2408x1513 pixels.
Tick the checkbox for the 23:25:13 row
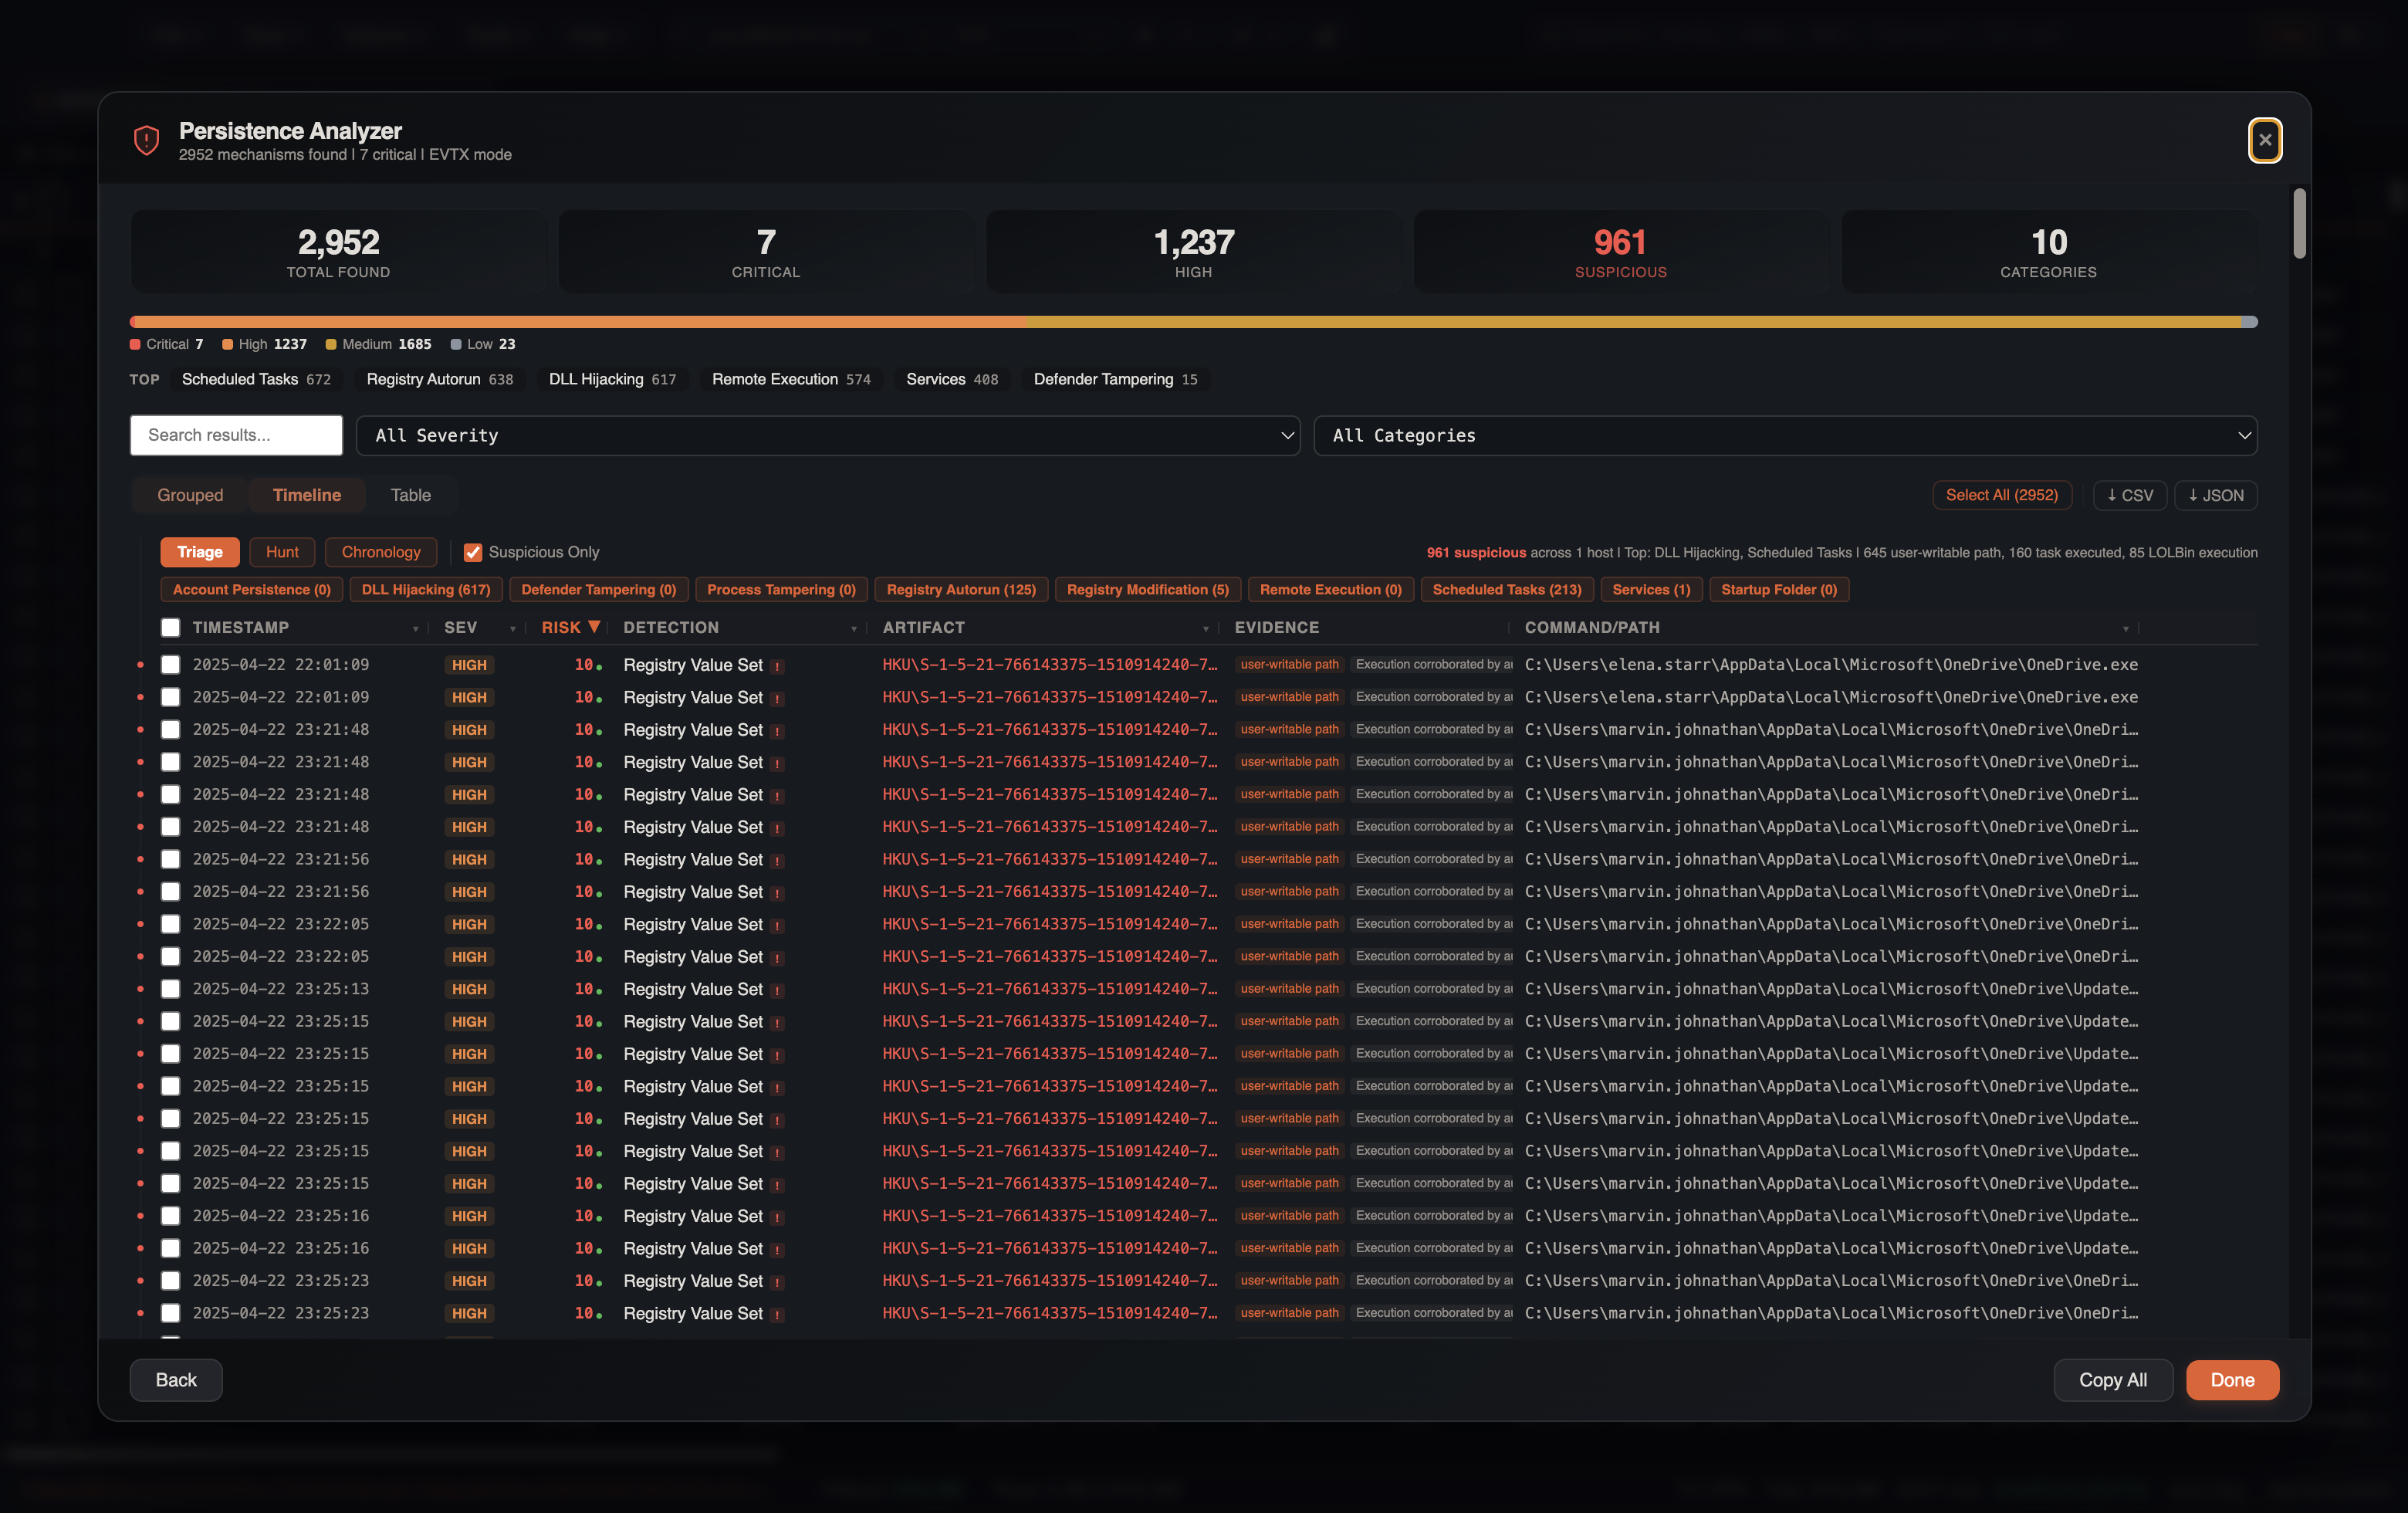coord(171,989)
